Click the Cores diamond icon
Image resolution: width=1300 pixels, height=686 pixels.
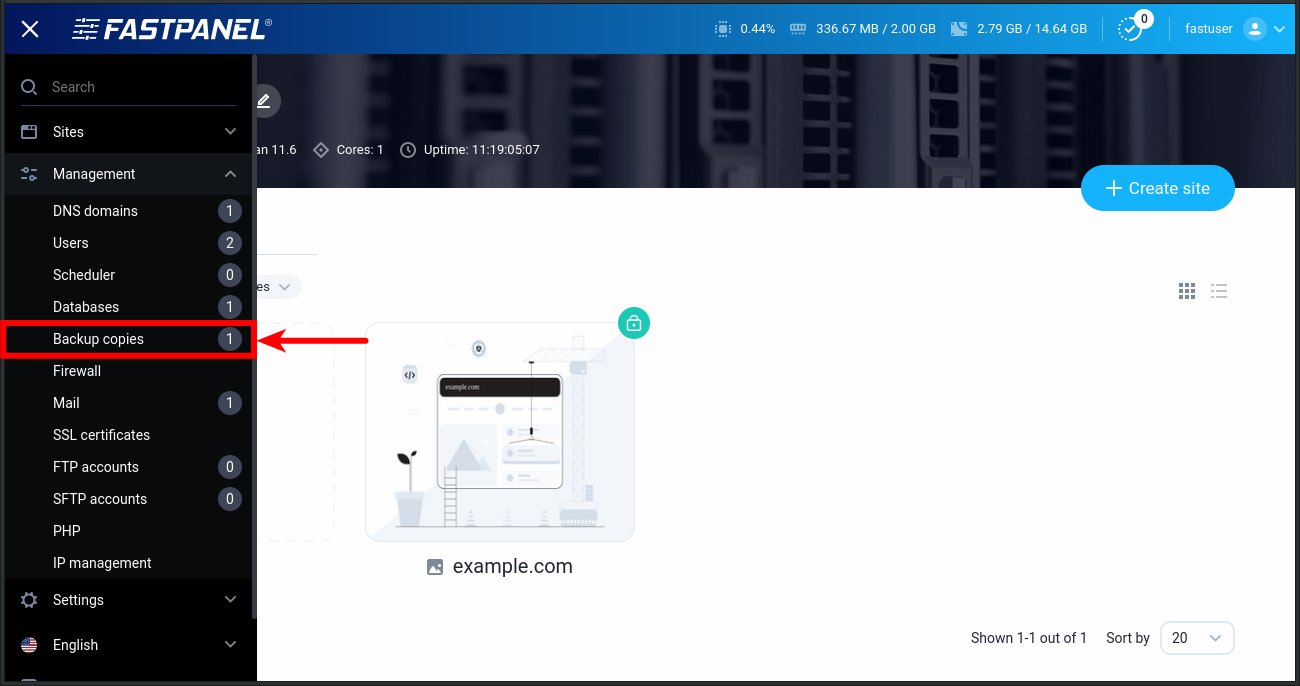click(321, 150)
